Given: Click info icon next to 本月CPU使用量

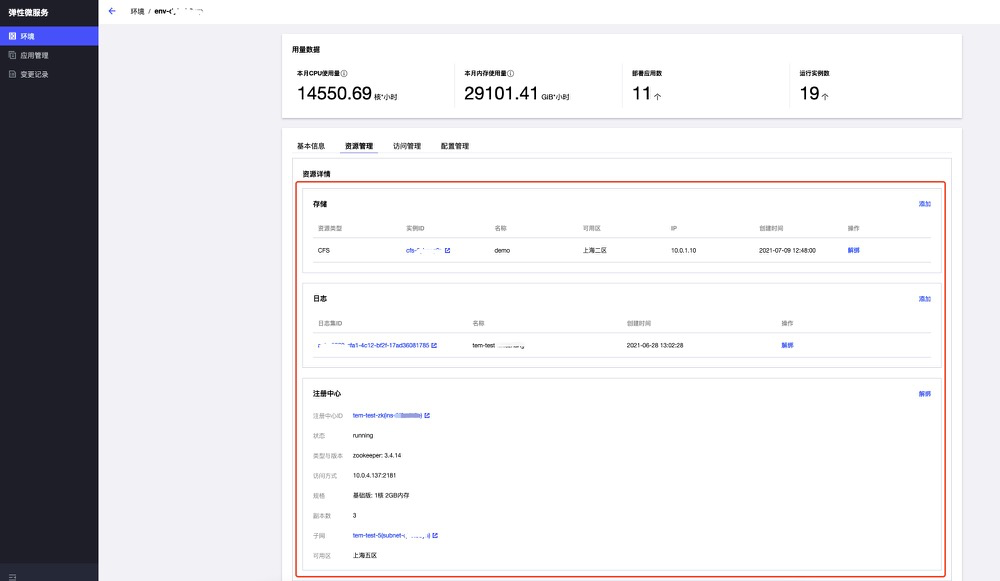Looking at the screenshot, I should 344,73.
